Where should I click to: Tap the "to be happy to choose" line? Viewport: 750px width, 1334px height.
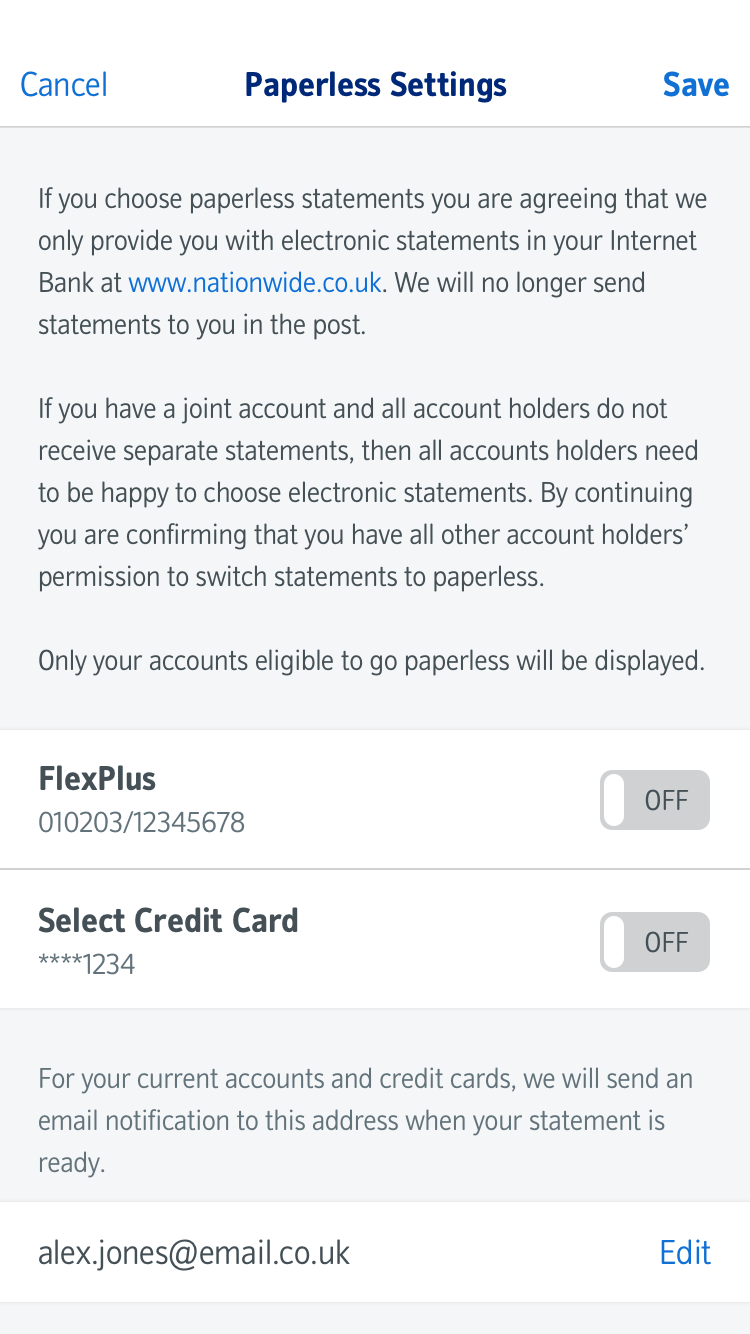point(365,493)
